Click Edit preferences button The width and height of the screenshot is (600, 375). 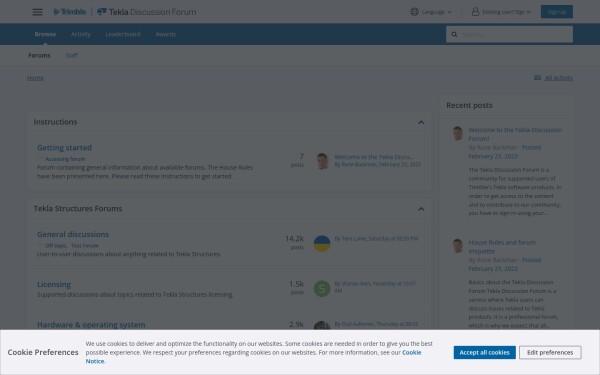tap(550, 352)
